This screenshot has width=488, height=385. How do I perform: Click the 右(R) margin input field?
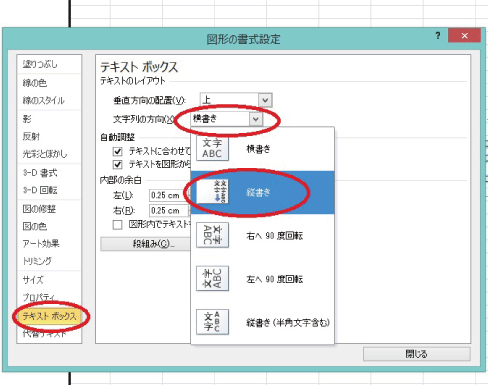coord(169,211)
